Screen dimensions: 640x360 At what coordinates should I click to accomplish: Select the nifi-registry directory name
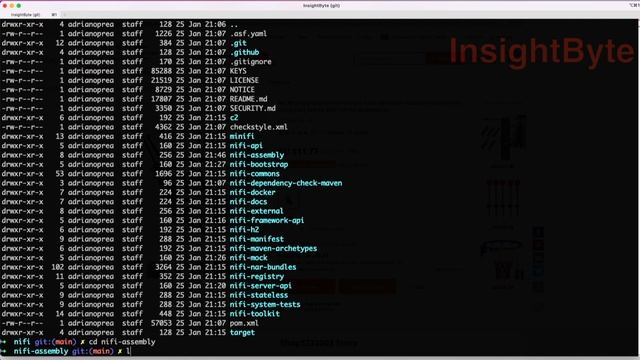click(x=256, y=276)
